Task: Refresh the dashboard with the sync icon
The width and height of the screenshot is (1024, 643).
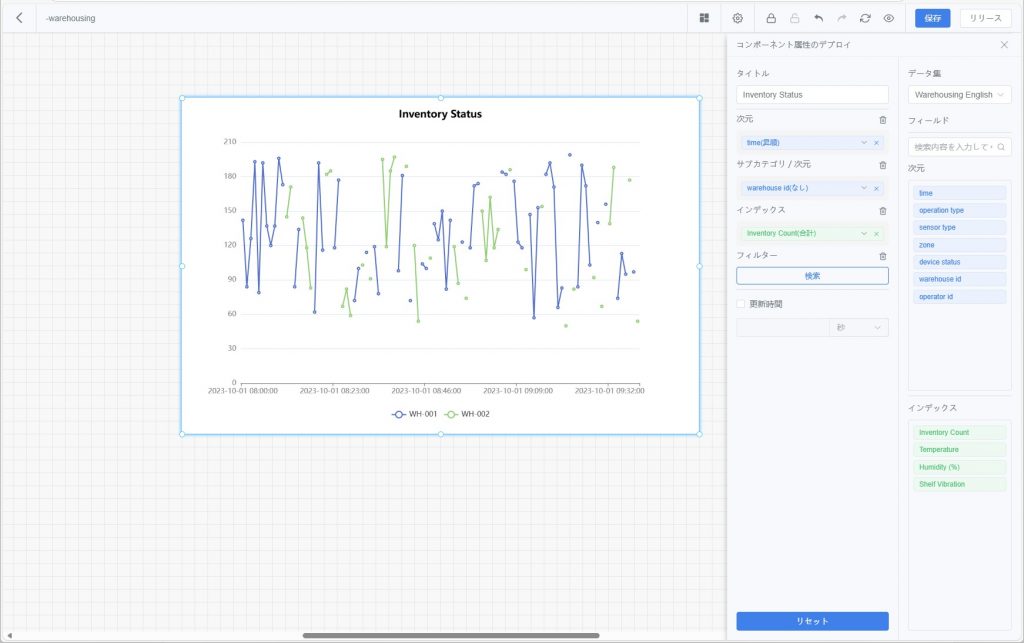Action: pos(865,18)
